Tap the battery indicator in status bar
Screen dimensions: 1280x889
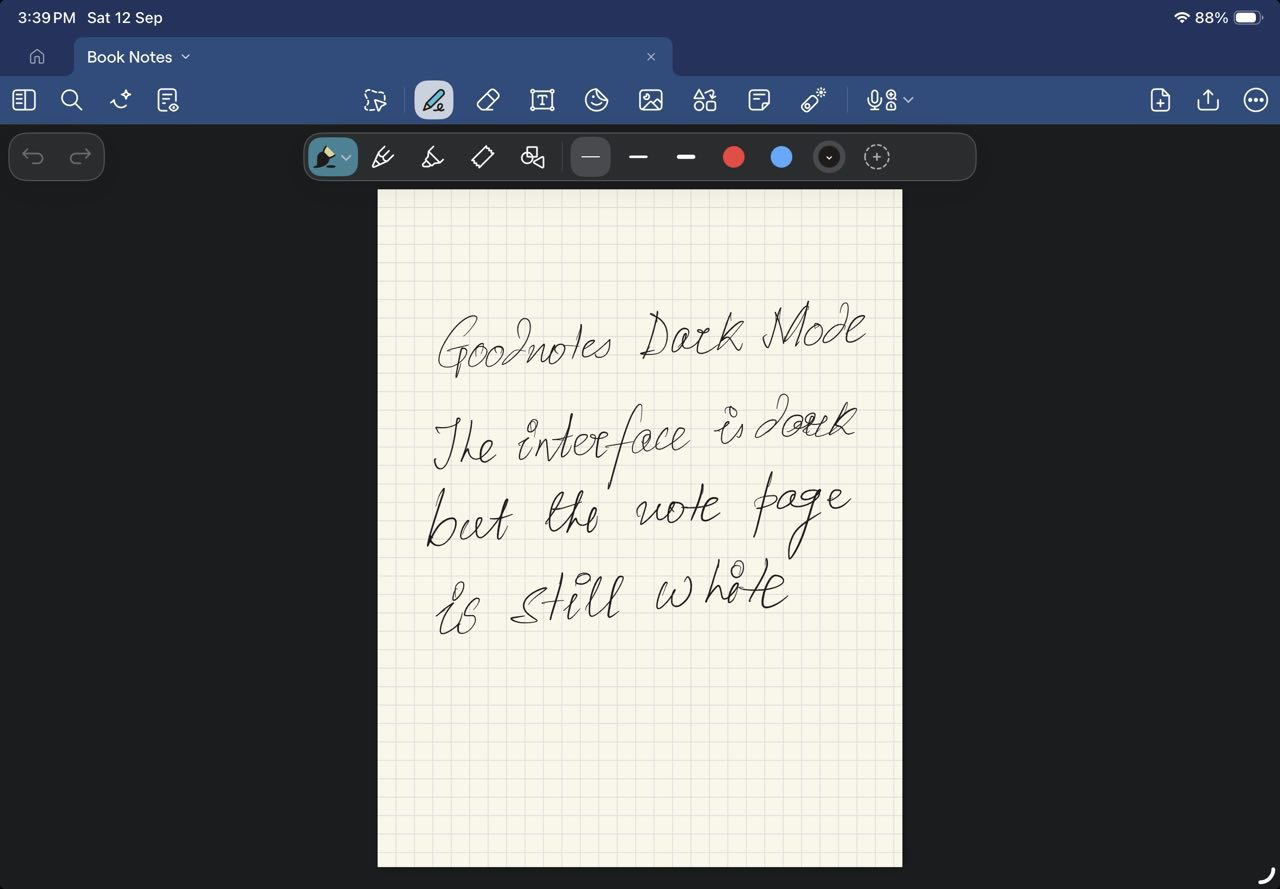point(1248,18)
